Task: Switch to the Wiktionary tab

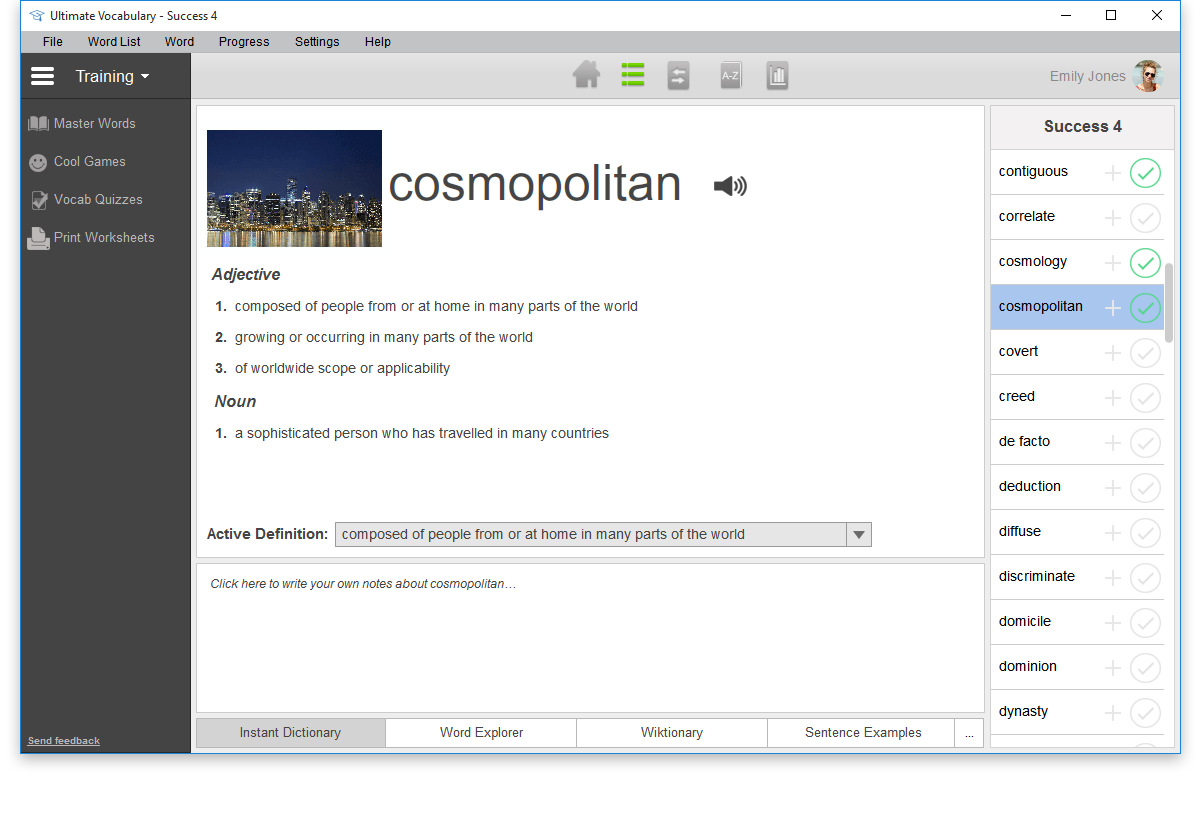Action: (671, 733)
